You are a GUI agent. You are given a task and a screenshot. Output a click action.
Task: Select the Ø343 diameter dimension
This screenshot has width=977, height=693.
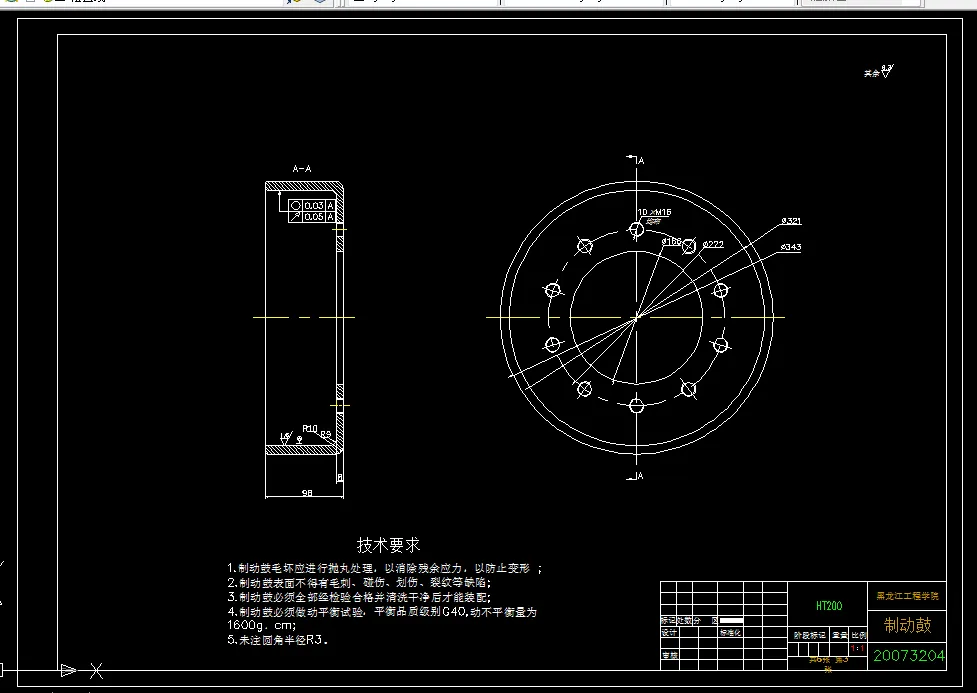[791, 248]
